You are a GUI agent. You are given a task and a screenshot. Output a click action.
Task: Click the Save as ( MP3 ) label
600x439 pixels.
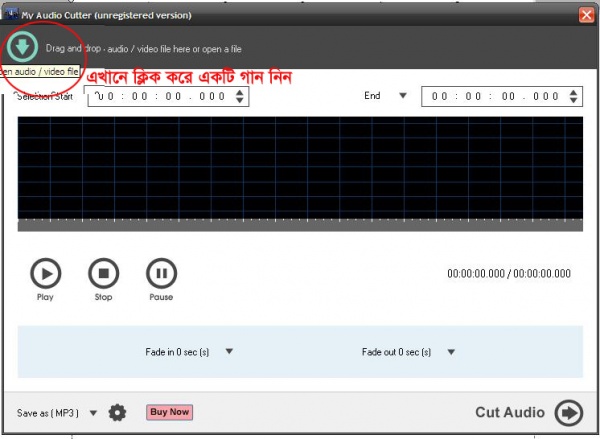(48, 413)
